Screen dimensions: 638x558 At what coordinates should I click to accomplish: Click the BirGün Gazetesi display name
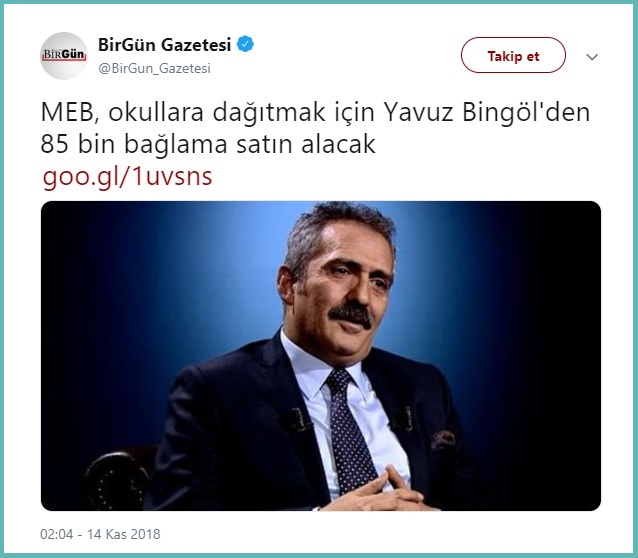pos(164,44)
